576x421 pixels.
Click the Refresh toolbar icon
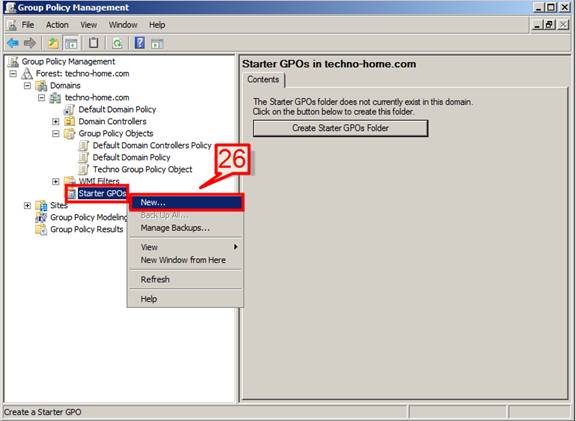click(x=117, y=43)
